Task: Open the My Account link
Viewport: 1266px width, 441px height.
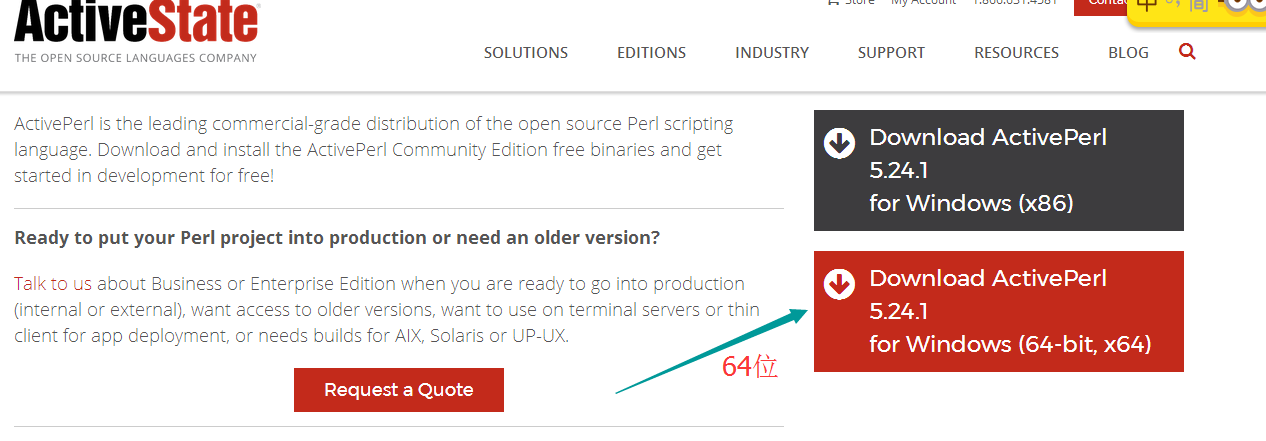Action: [x=923, y=3]
